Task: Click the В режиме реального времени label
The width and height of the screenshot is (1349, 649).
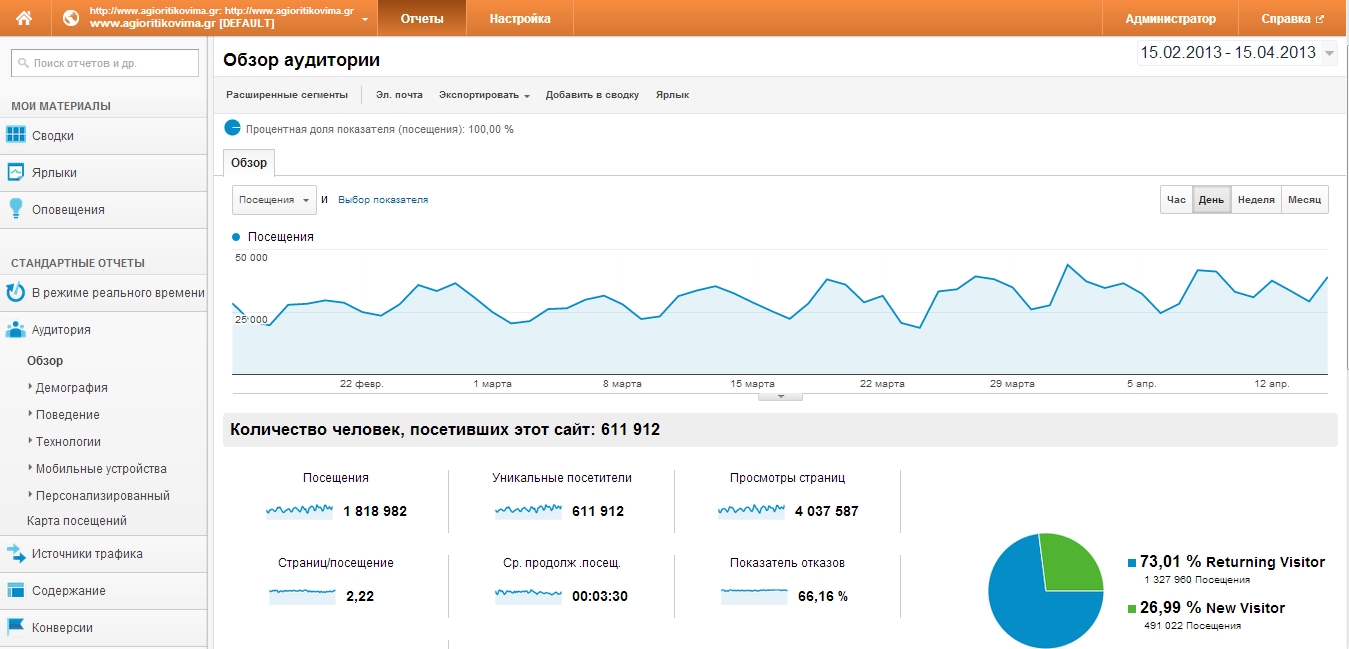Action: coord(118,293)
